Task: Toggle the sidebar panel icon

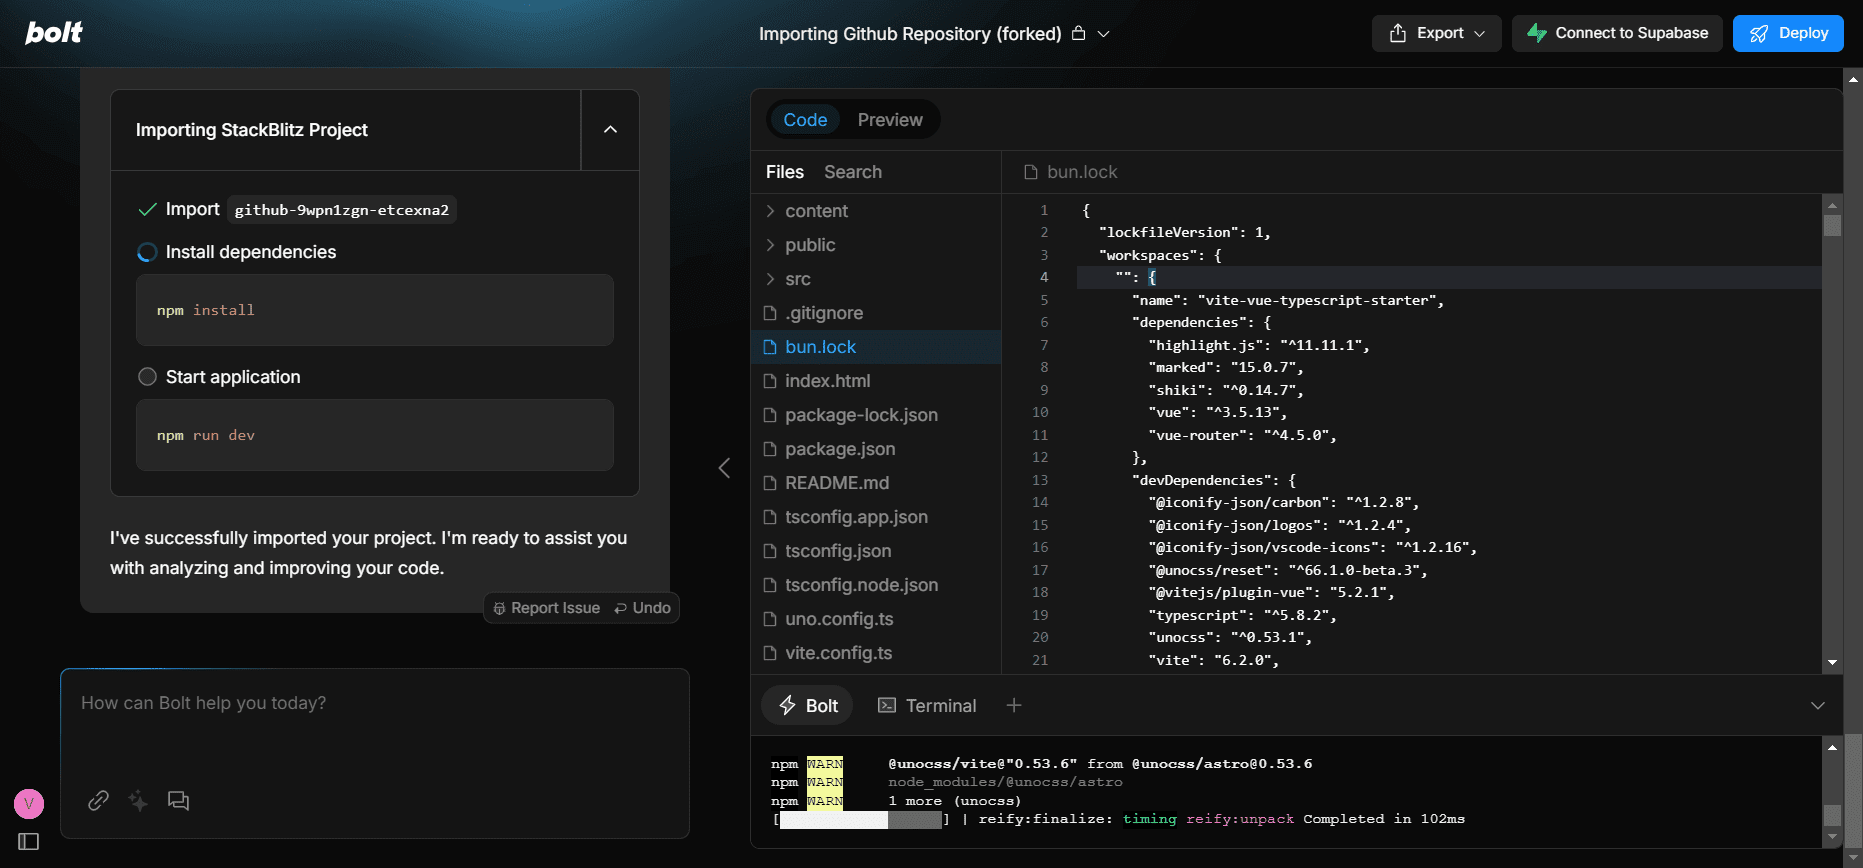Action: coord(29,842)
